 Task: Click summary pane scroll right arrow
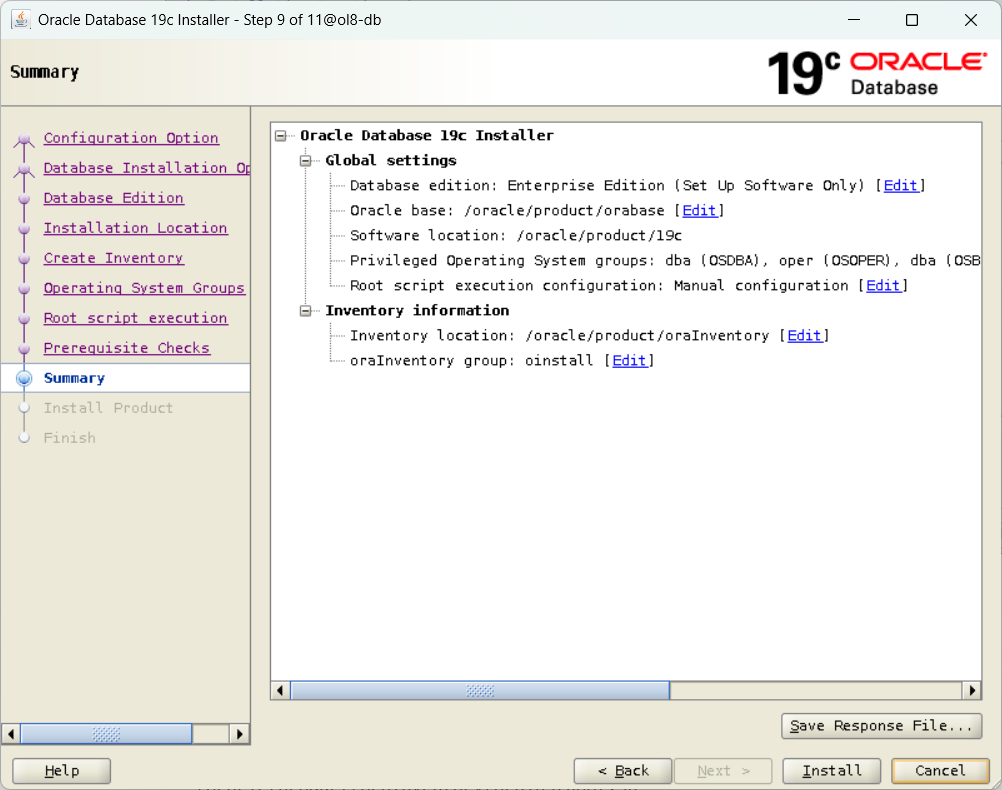point(972,690)
